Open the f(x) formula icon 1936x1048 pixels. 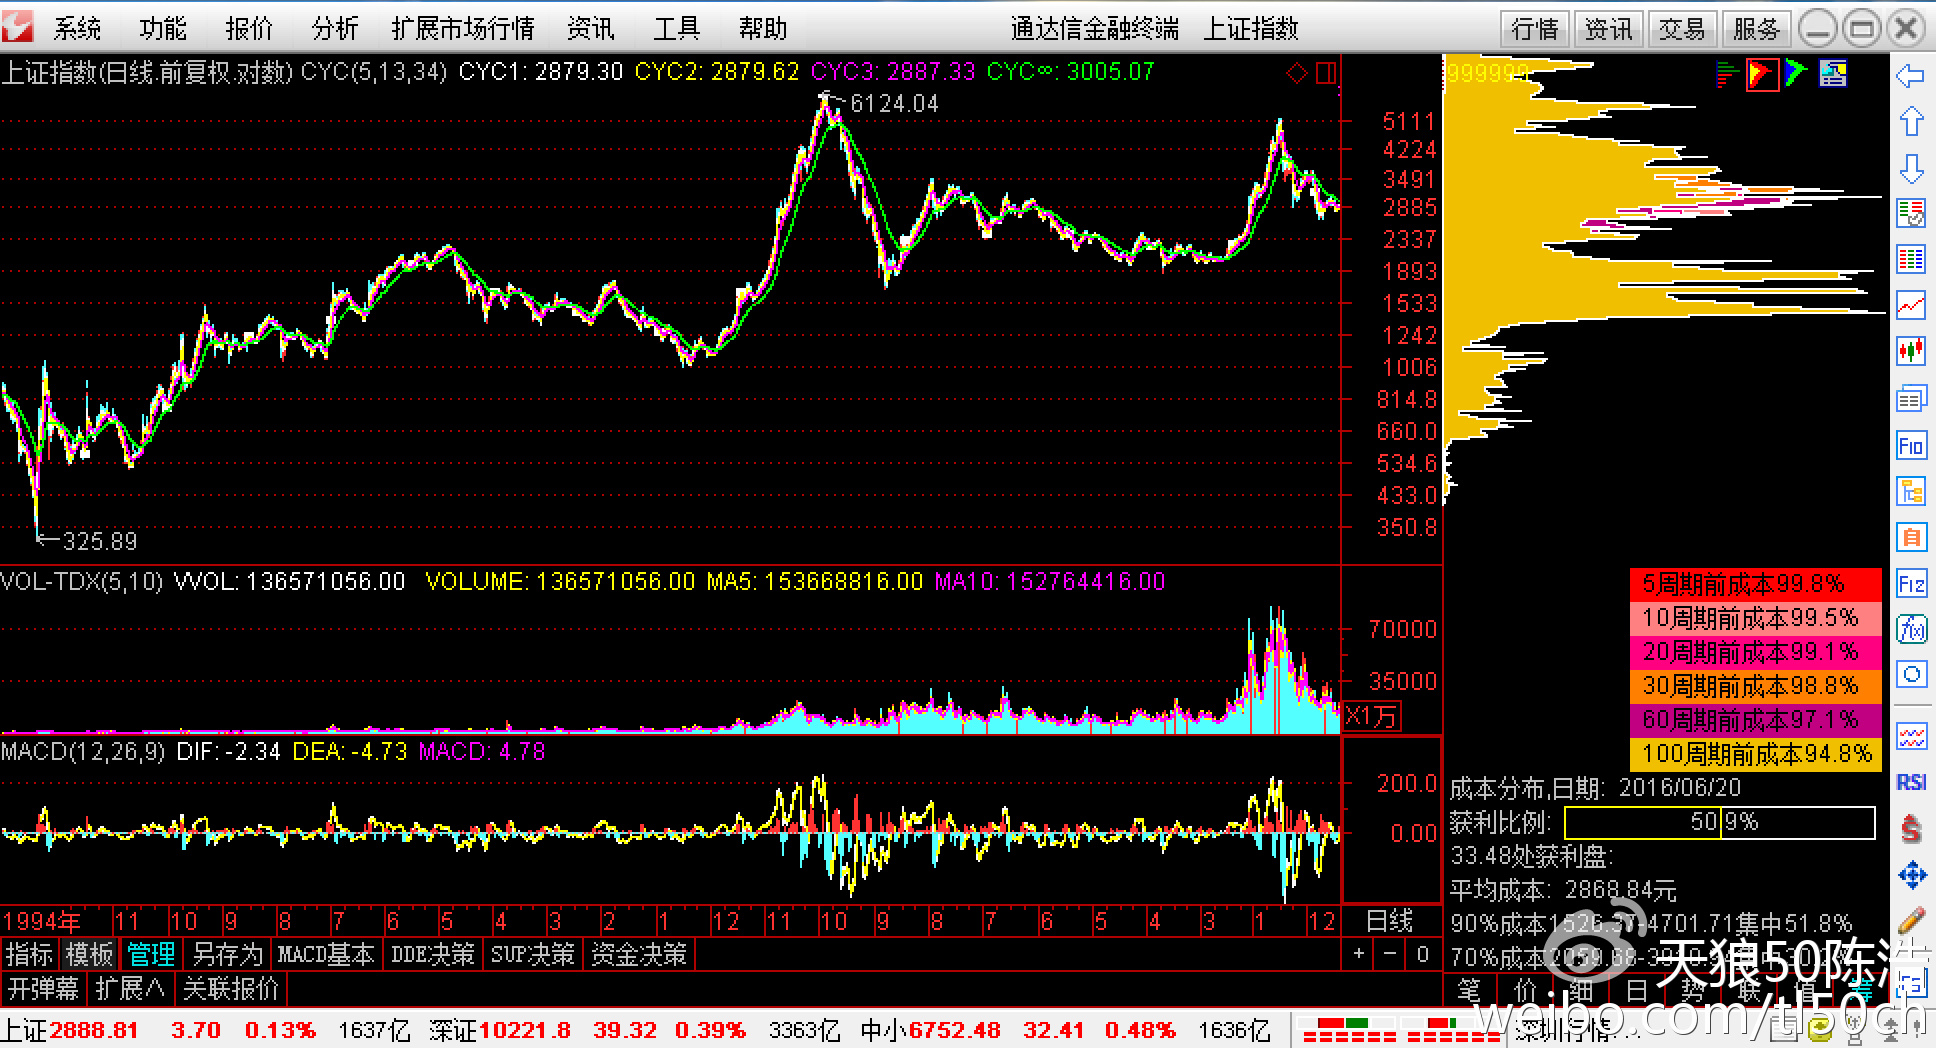(x=1911, y=629)
